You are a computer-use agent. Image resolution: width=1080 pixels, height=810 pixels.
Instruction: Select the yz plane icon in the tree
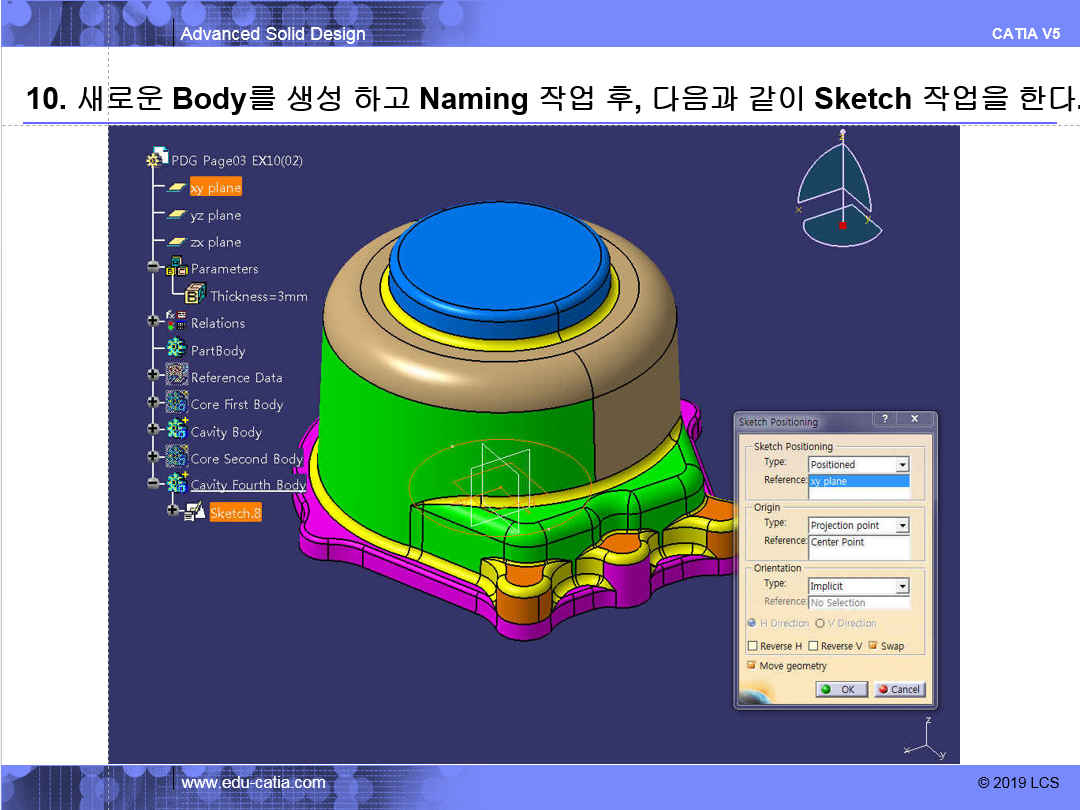(177, 215)
